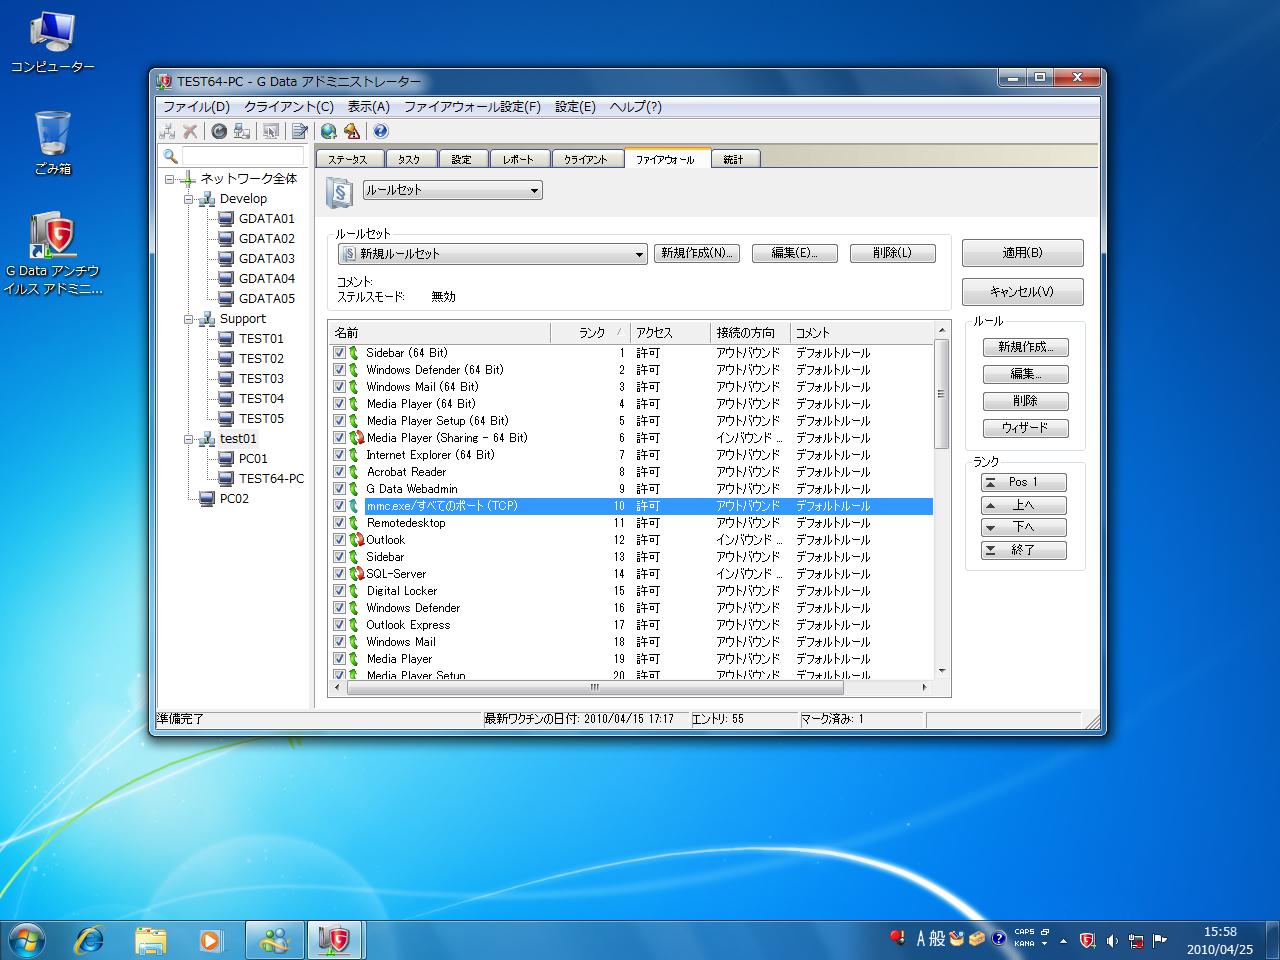
Task: Click the client search input field
Action: pyautogui.click(x=242, y=156)
